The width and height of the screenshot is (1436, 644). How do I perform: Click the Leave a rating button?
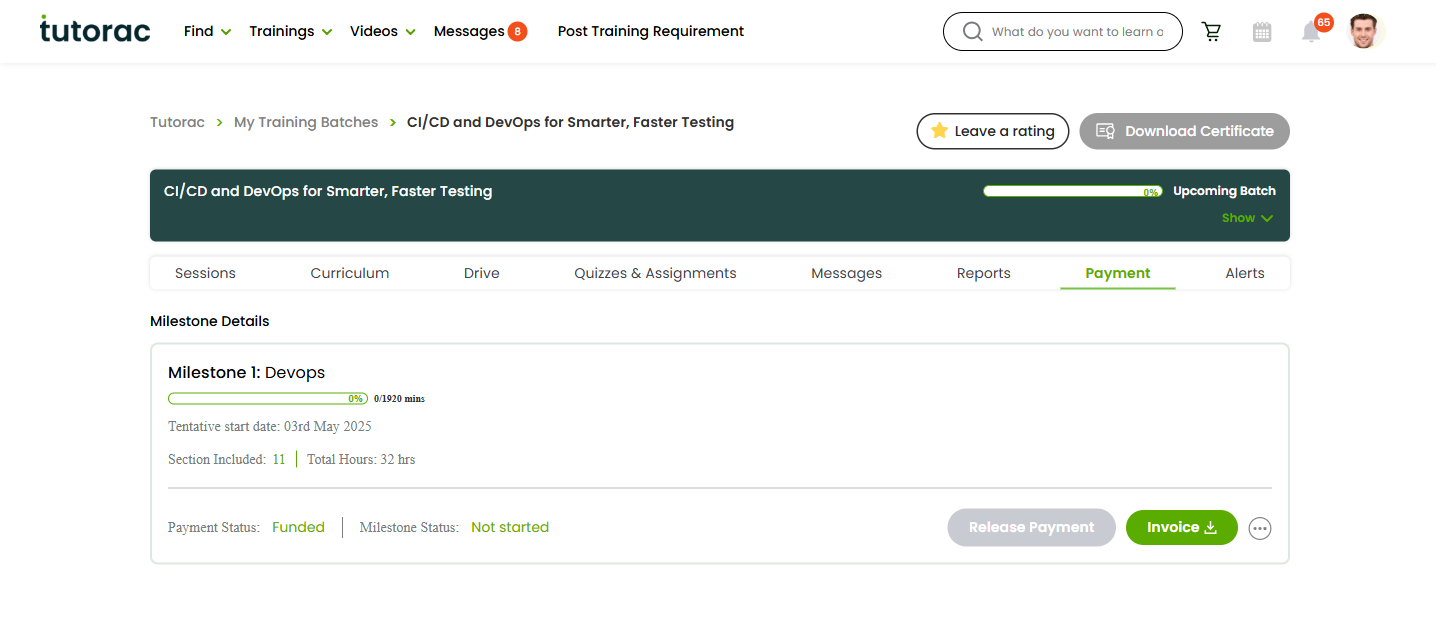coord(993,131)
